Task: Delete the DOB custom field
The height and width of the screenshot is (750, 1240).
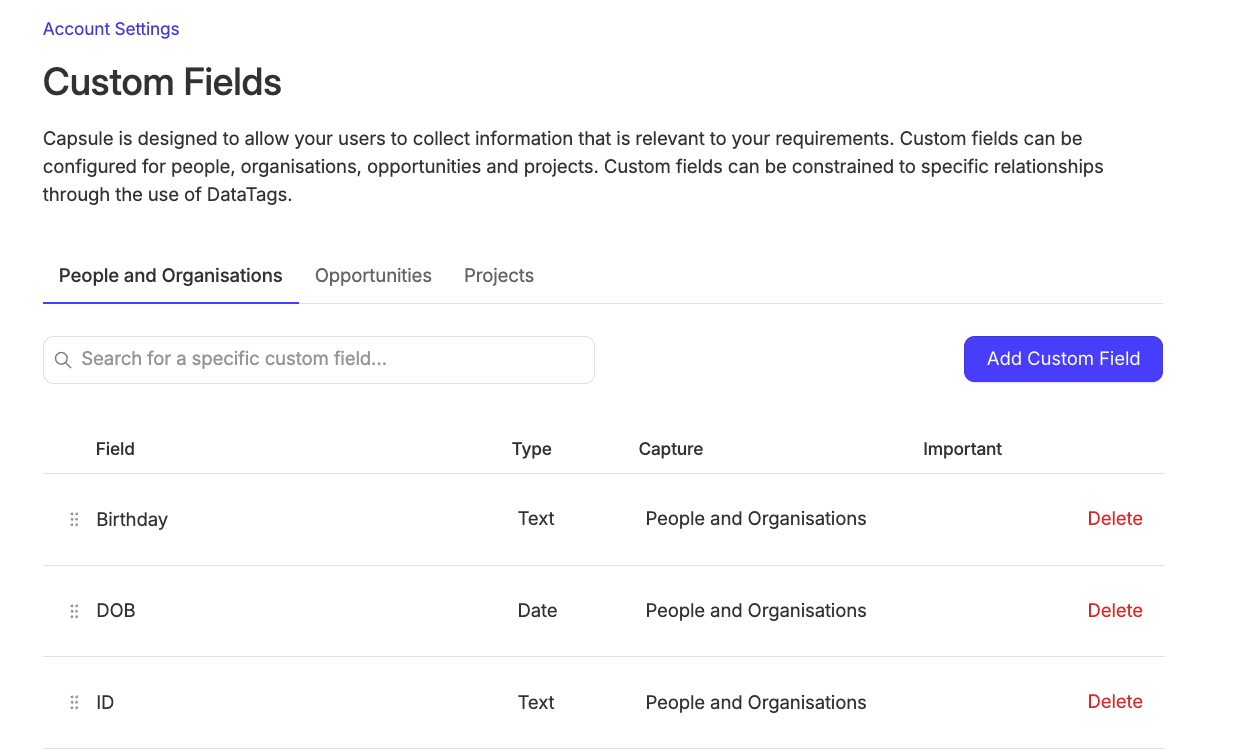Action: (x=1115, y=610)
